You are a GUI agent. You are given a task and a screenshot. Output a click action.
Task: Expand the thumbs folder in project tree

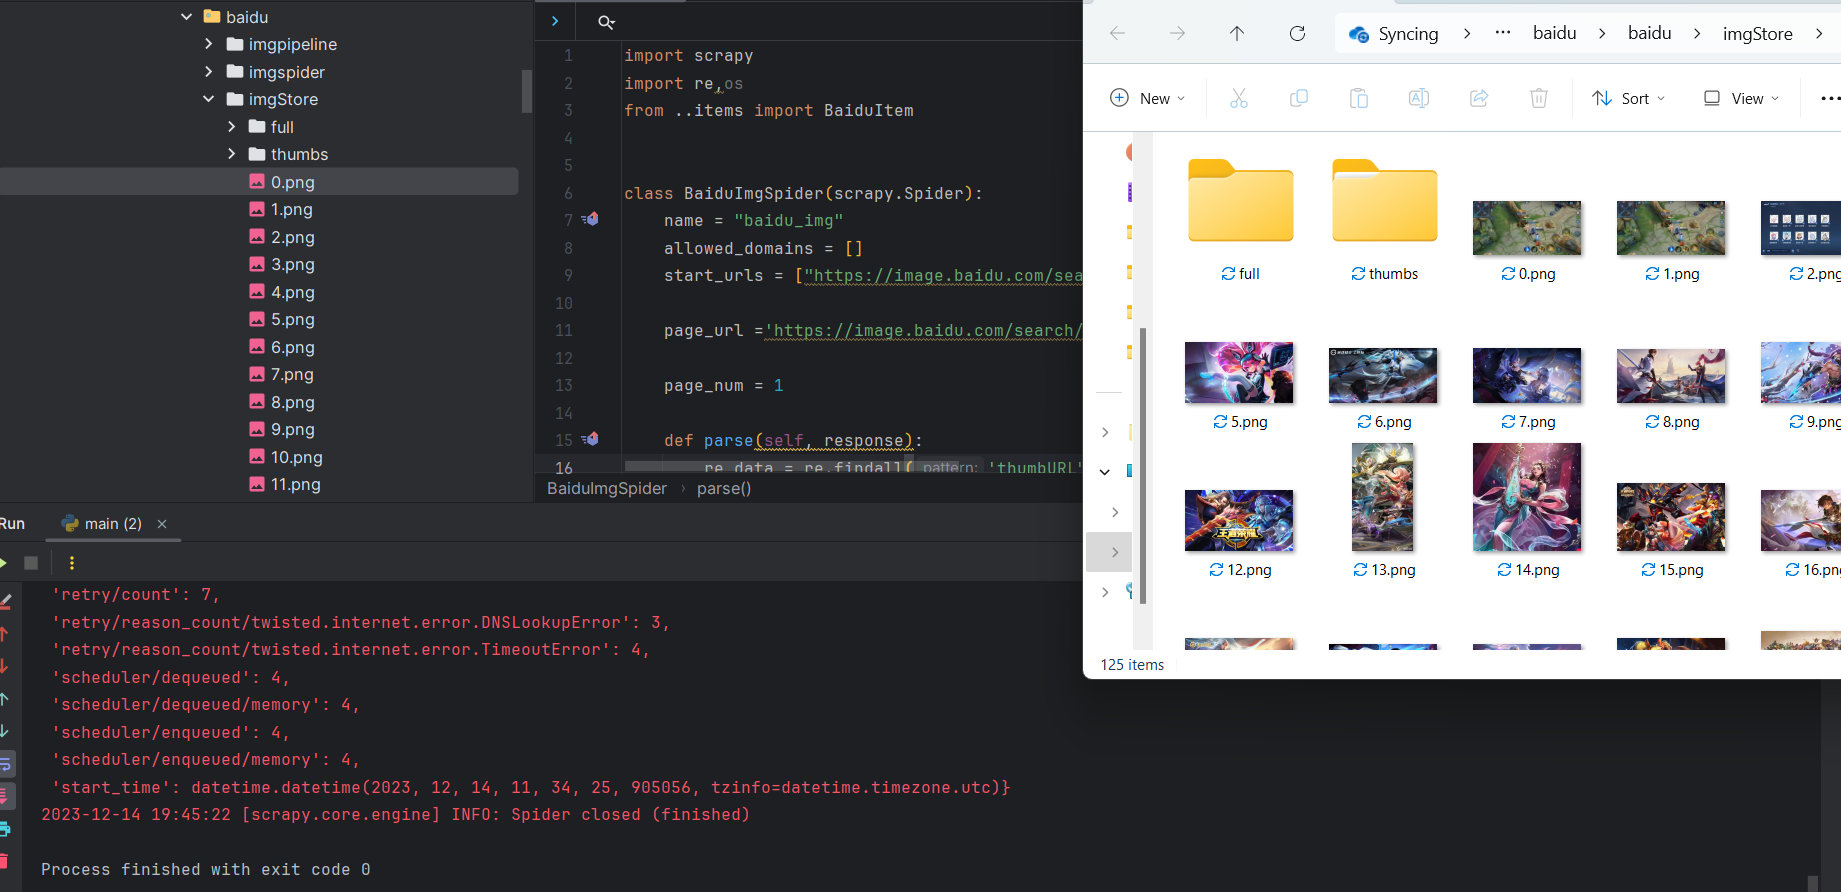point(231,154)
